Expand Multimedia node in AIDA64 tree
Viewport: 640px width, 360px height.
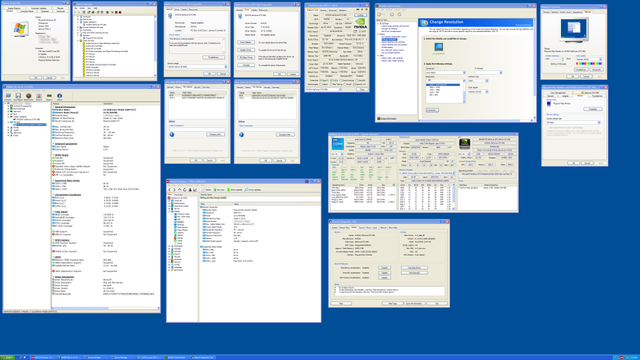click(x=169, y=246)
